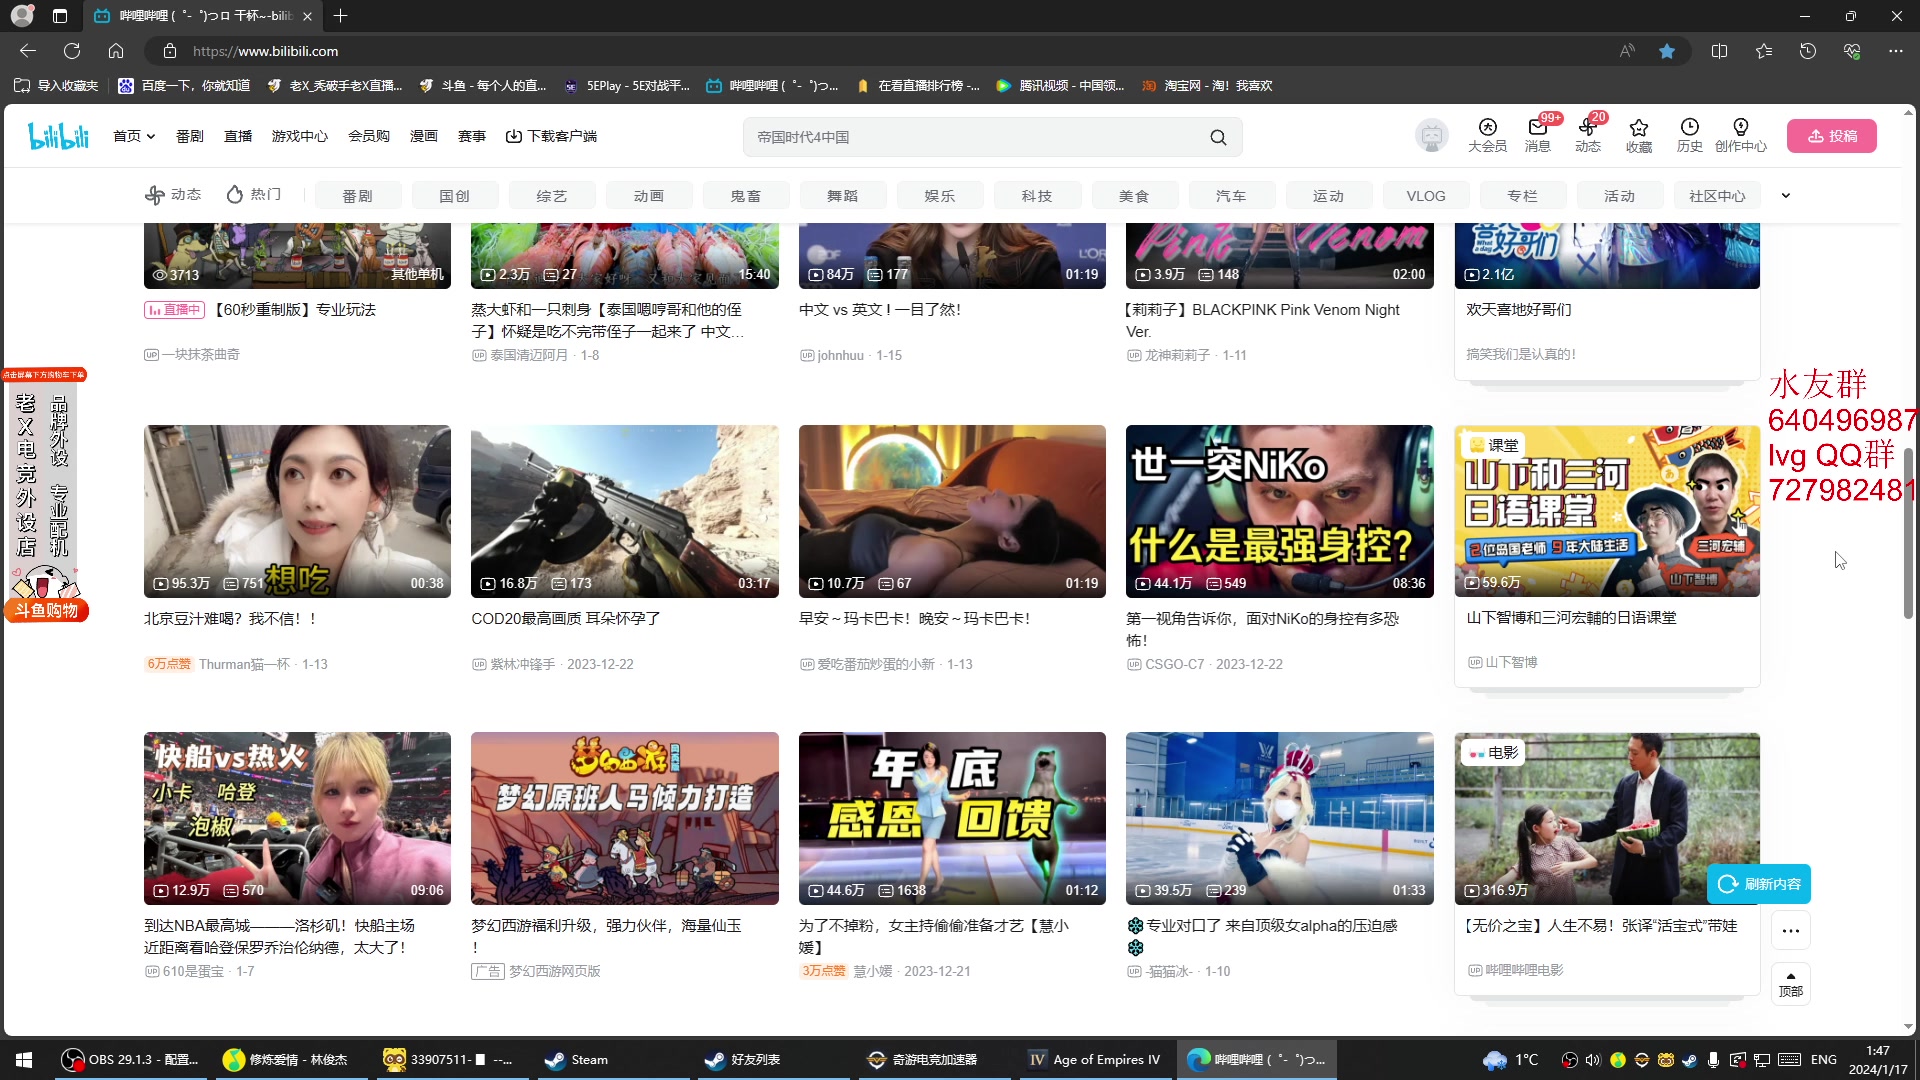Play the COD20 video thumbnail
This screenshot has height=1080, width=1920.
tap(624, 511)
